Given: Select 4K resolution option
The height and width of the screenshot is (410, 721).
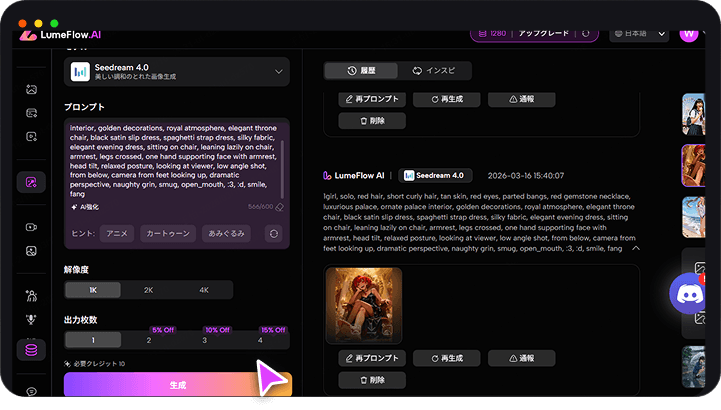Looking at the screenshot, I should [204, 289].
